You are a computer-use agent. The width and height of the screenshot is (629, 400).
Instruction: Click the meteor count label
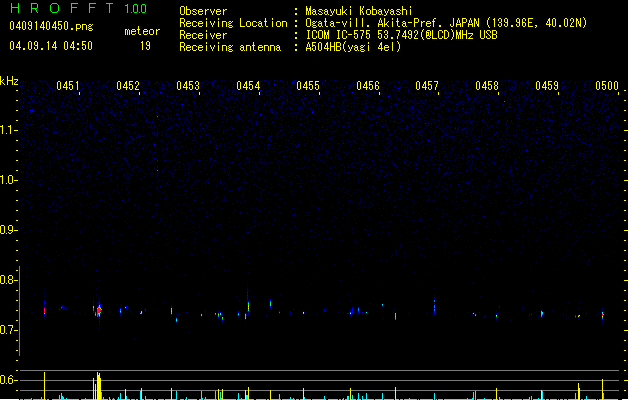(142, 31)
